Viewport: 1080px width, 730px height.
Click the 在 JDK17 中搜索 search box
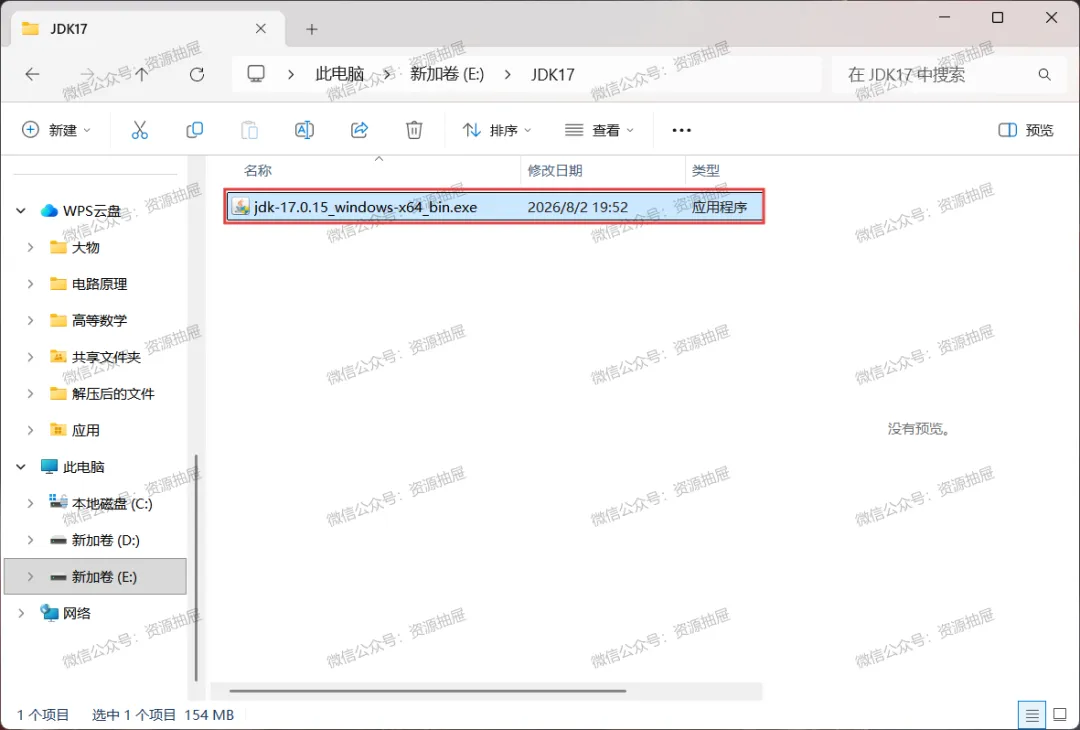tap(950, 74)
